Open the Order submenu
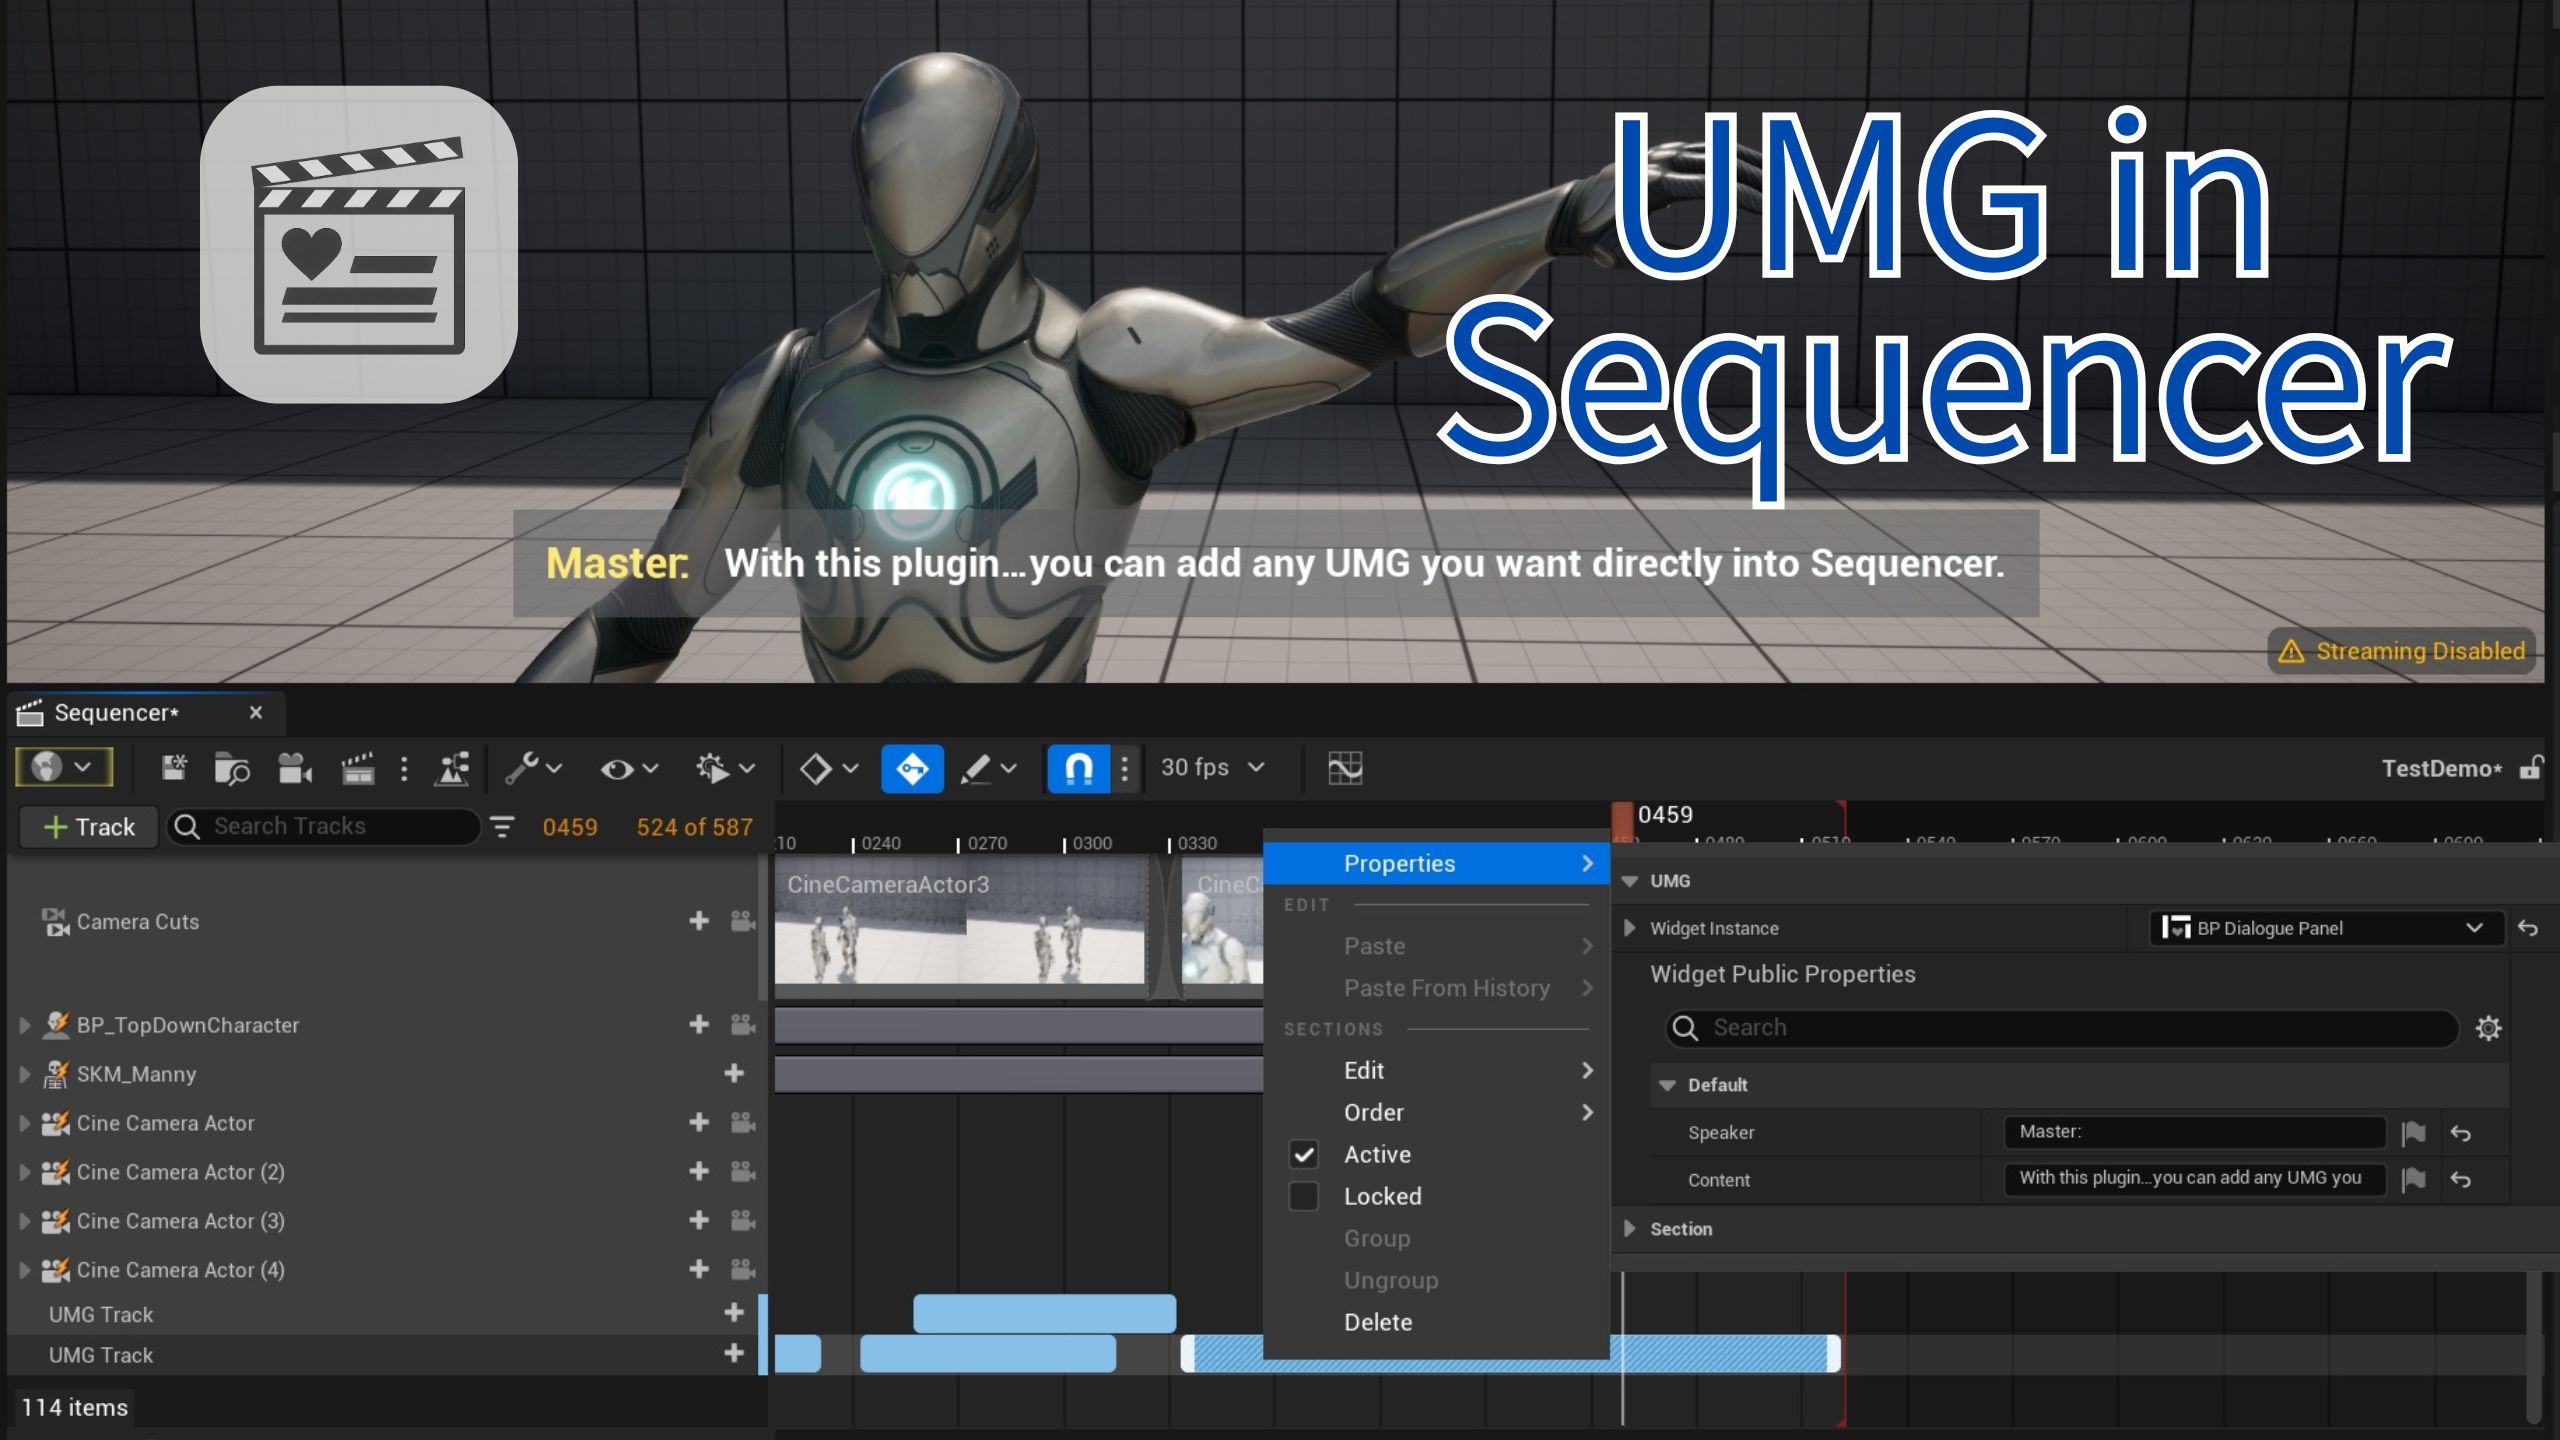 point(1436,1112)
